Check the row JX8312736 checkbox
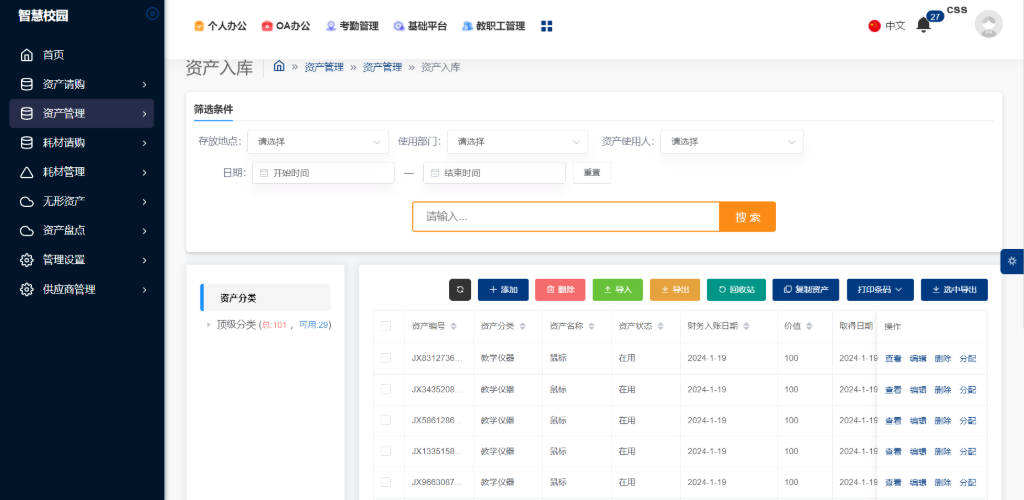1024x500 pixels. tap(386, 358)
